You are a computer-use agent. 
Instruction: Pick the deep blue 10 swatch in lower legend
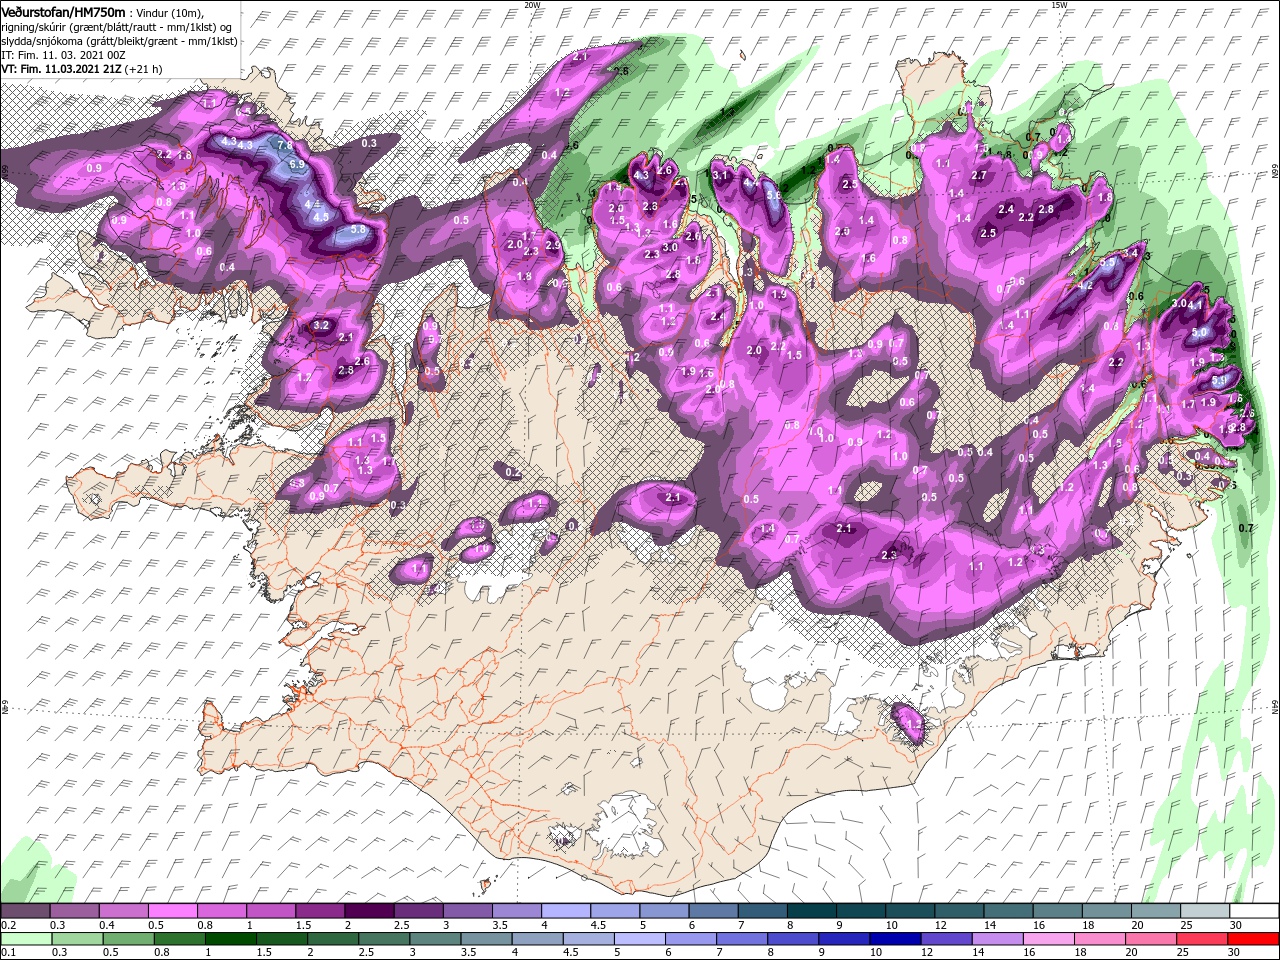895,939
